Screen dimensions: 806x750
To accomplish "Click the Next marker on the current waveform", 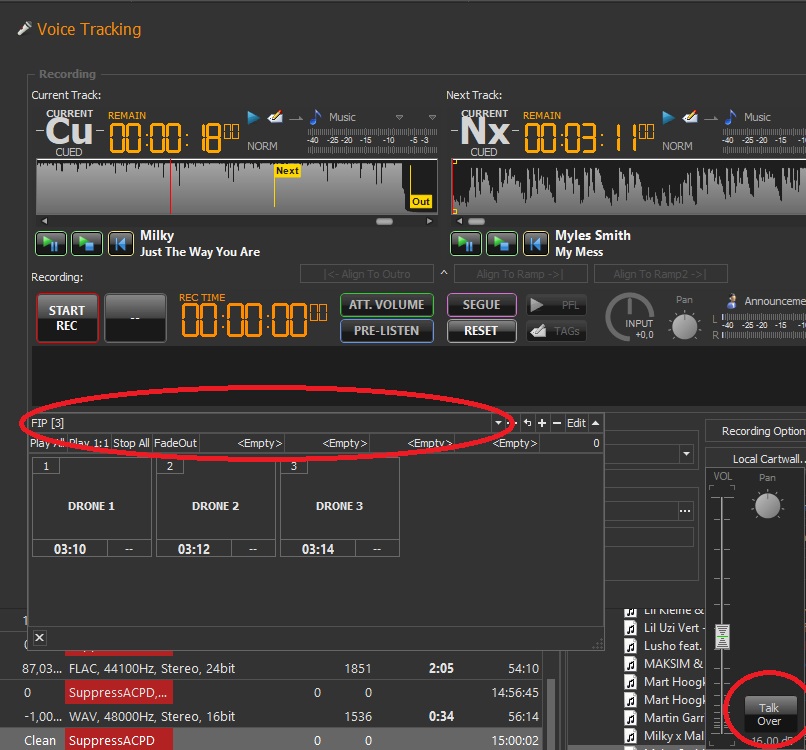I will click(x=287, y=171).
